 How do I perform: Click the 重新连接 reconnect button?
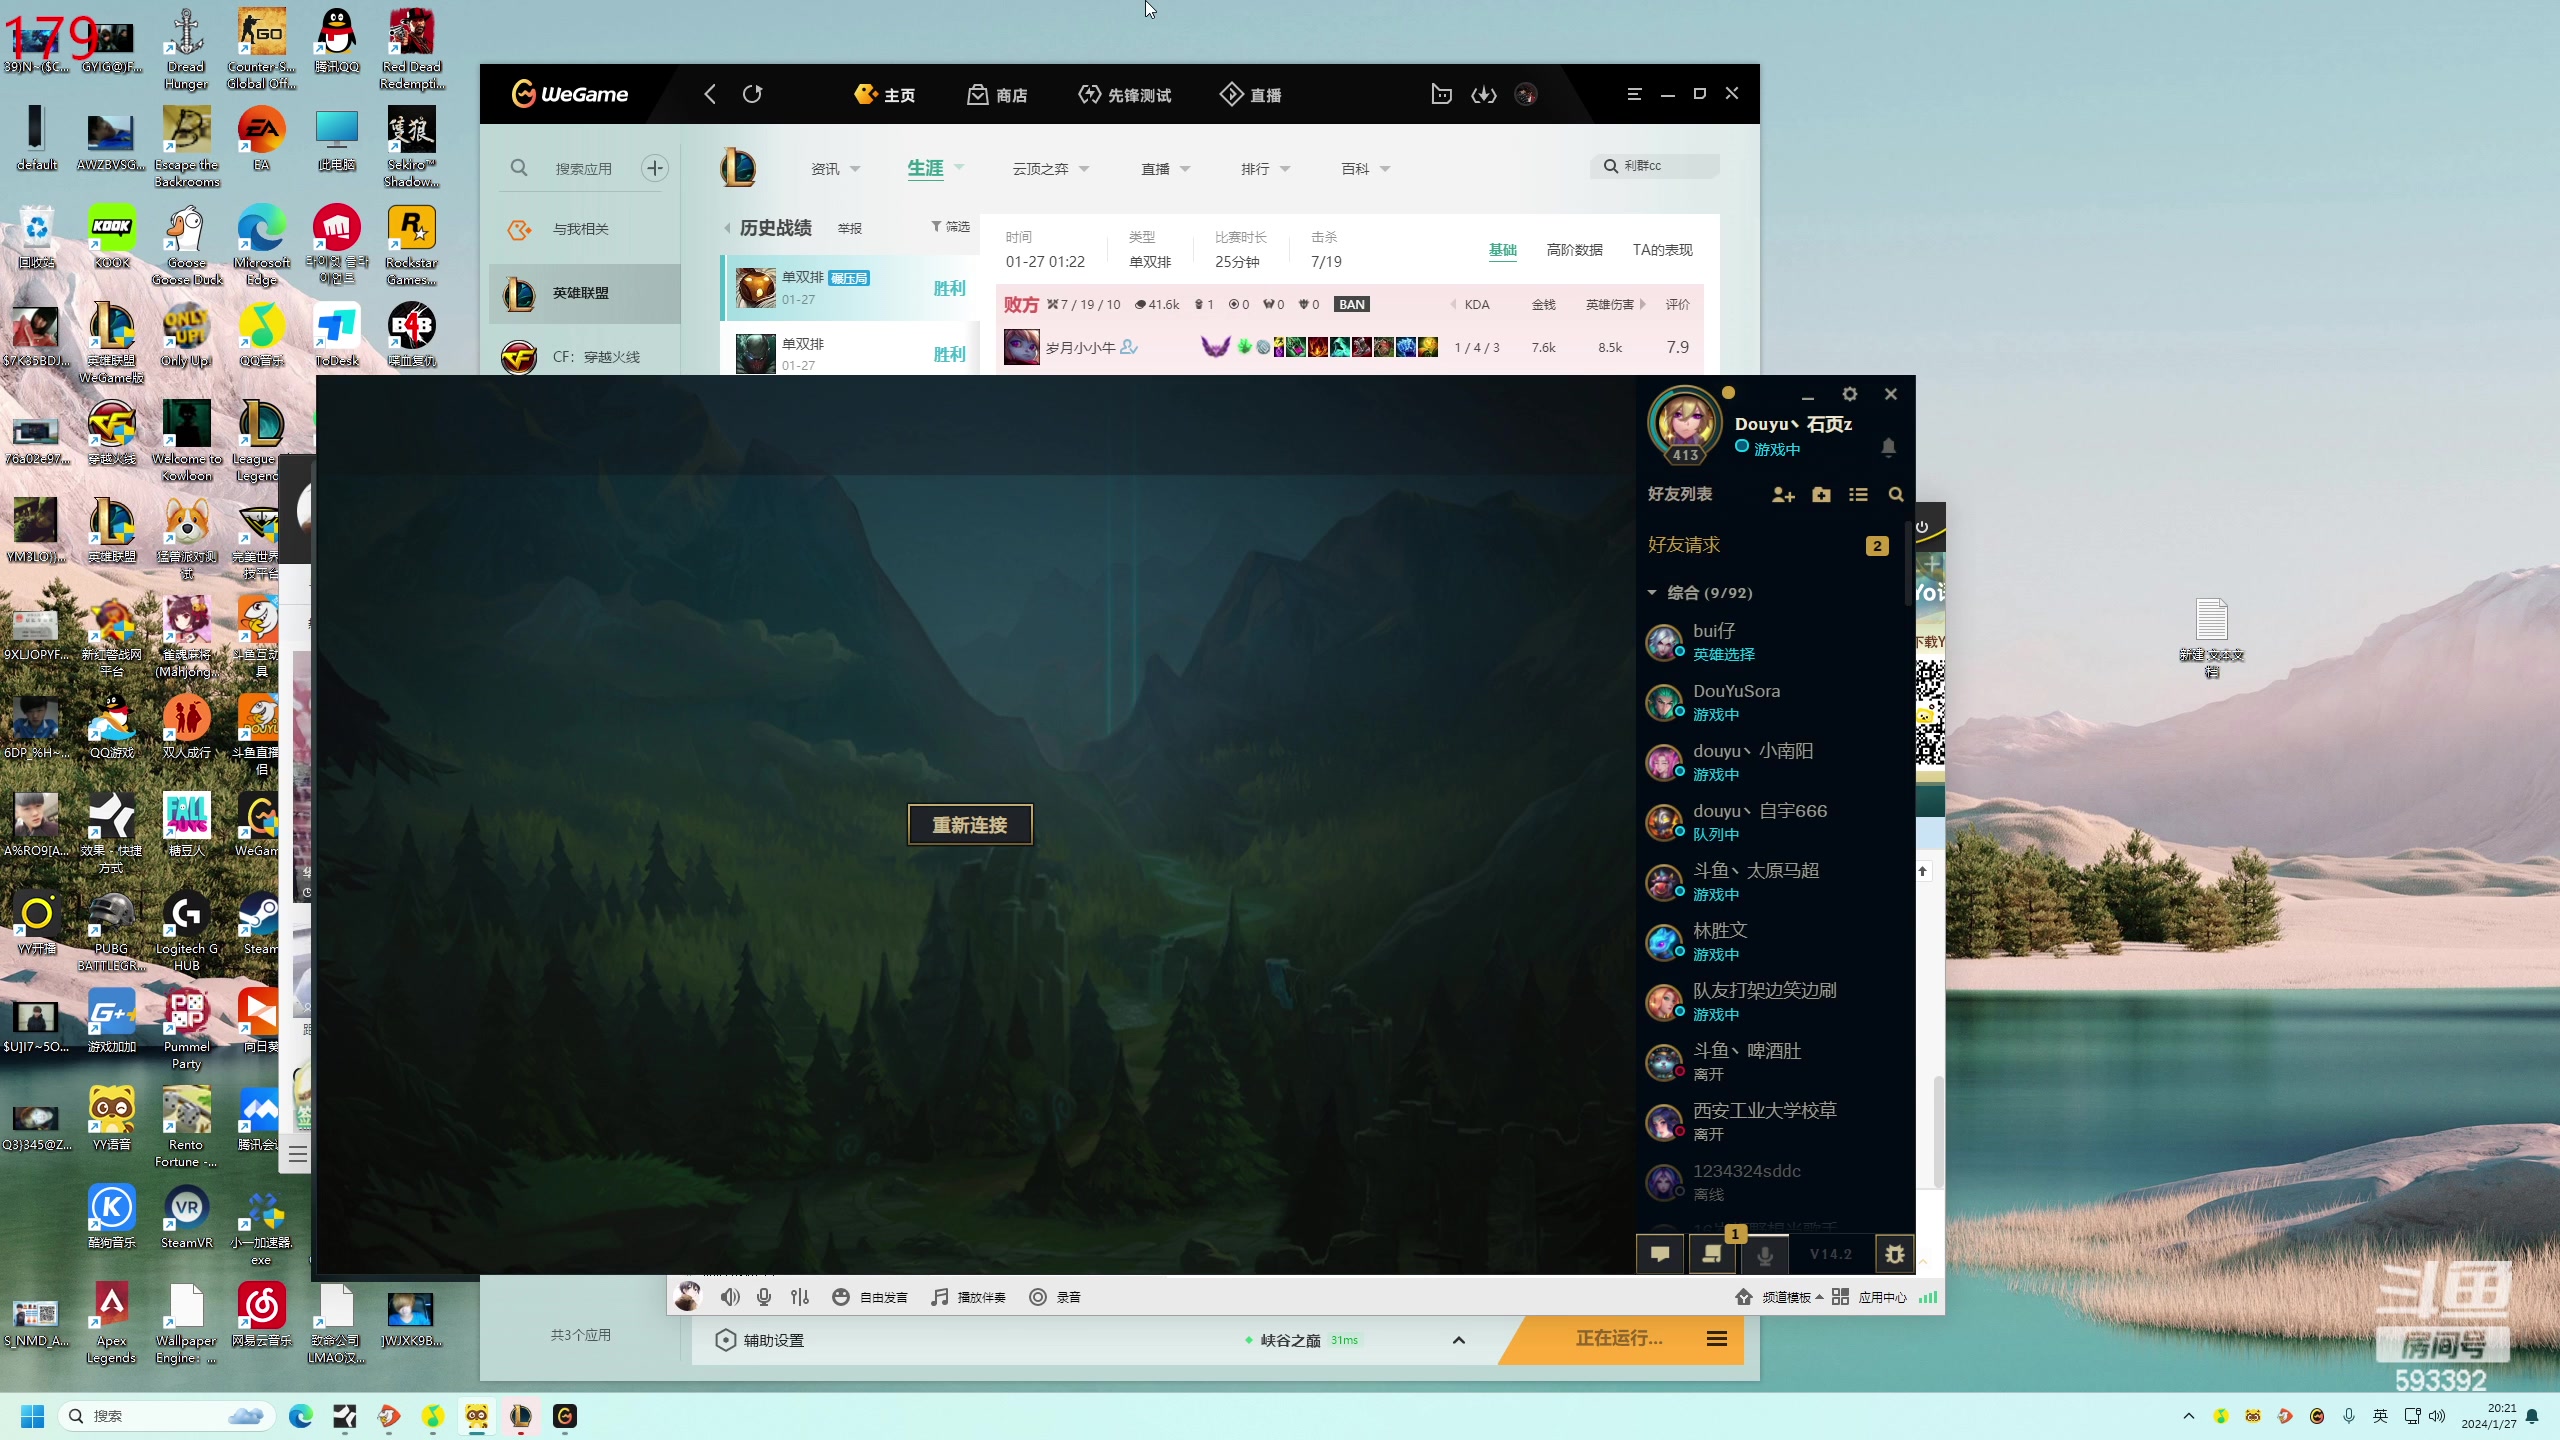tap(970, 825)
